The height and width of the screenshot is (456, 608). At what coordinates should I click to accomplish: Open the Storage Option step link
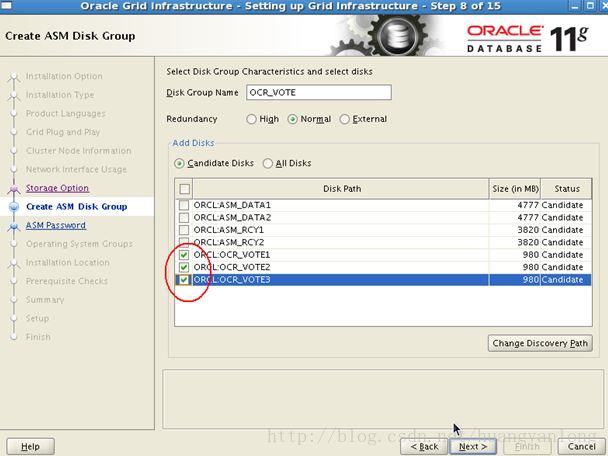(x=57, y=188)
